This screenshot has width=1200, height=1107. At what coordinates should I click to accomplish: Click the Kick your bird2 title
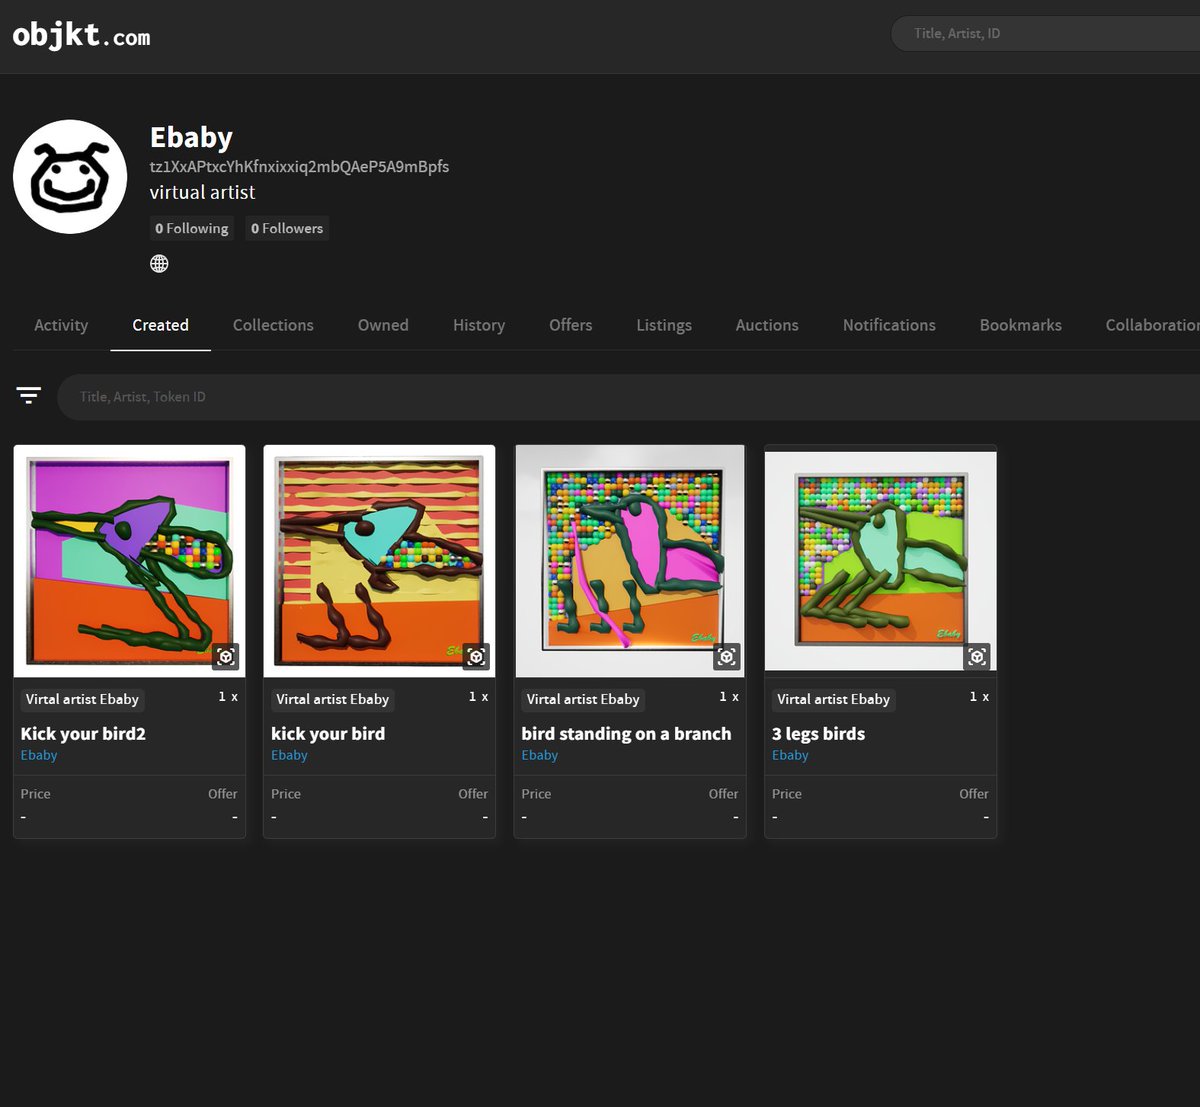coord(83,734)
